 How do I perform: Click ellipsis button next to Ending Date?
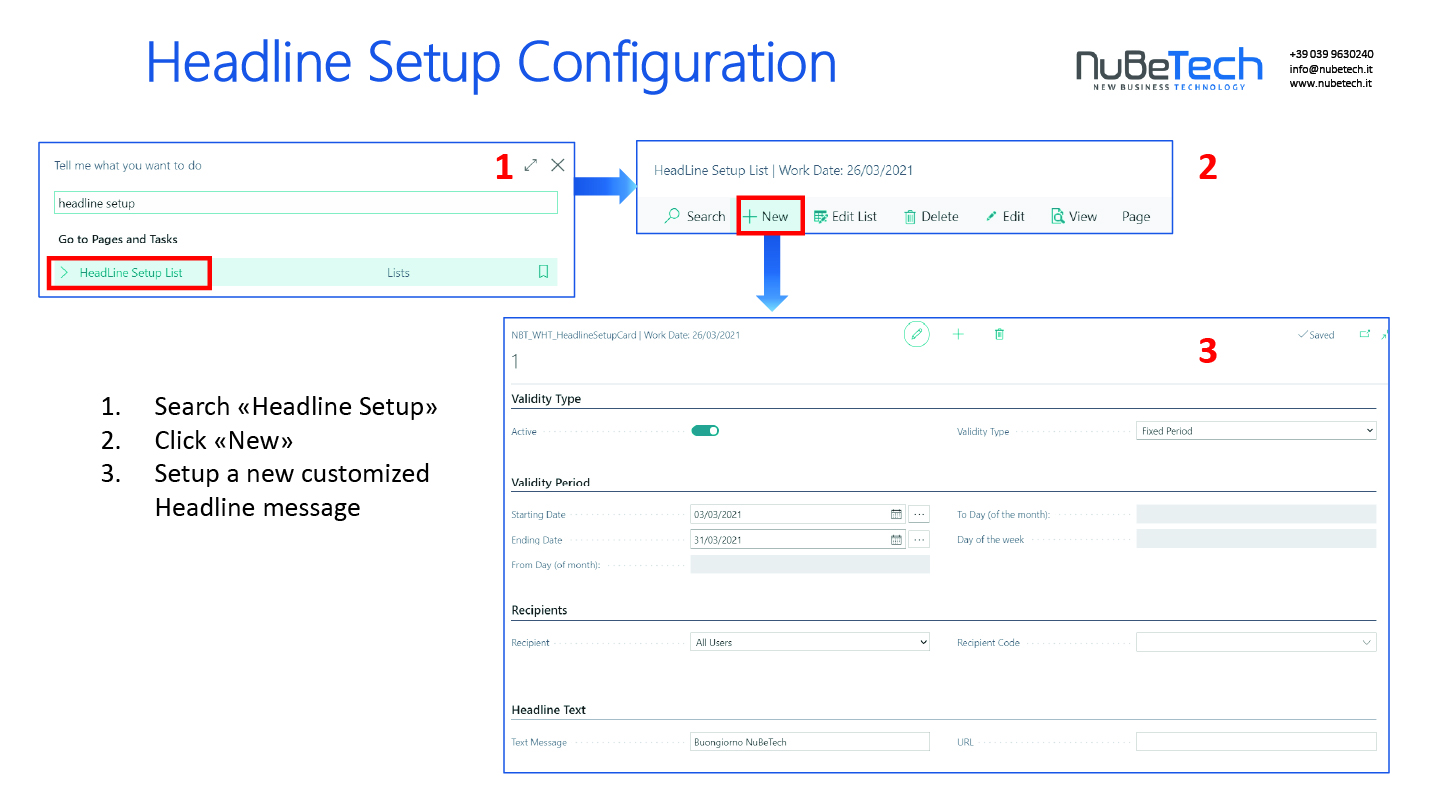click(x=919, y=540)
